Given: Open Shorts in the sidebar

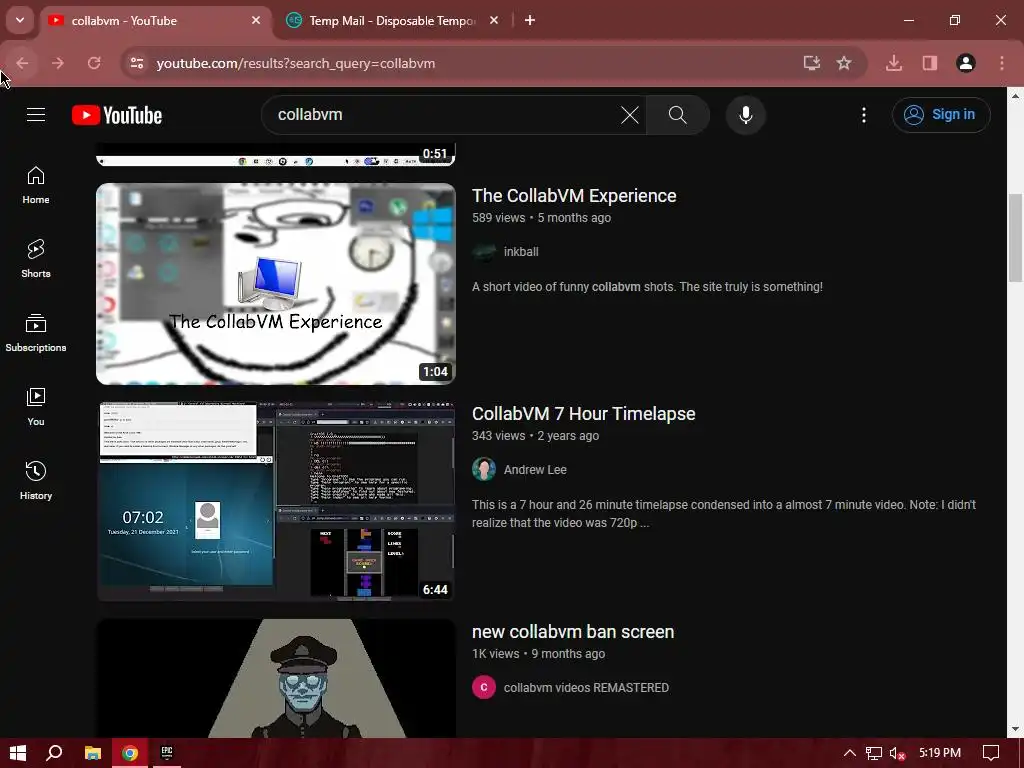Looking at the screenshot, I should 36,259.
